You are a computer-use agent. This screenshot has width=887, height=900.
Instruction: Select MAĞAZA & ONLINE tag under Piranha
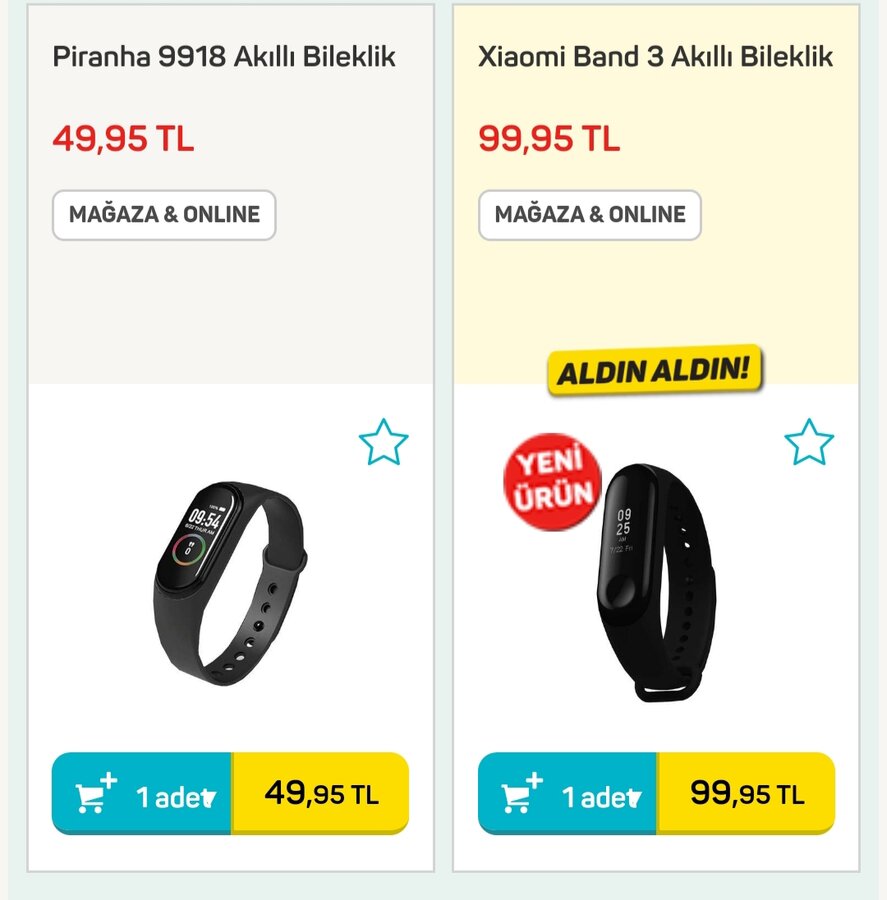tap(164, 215)
